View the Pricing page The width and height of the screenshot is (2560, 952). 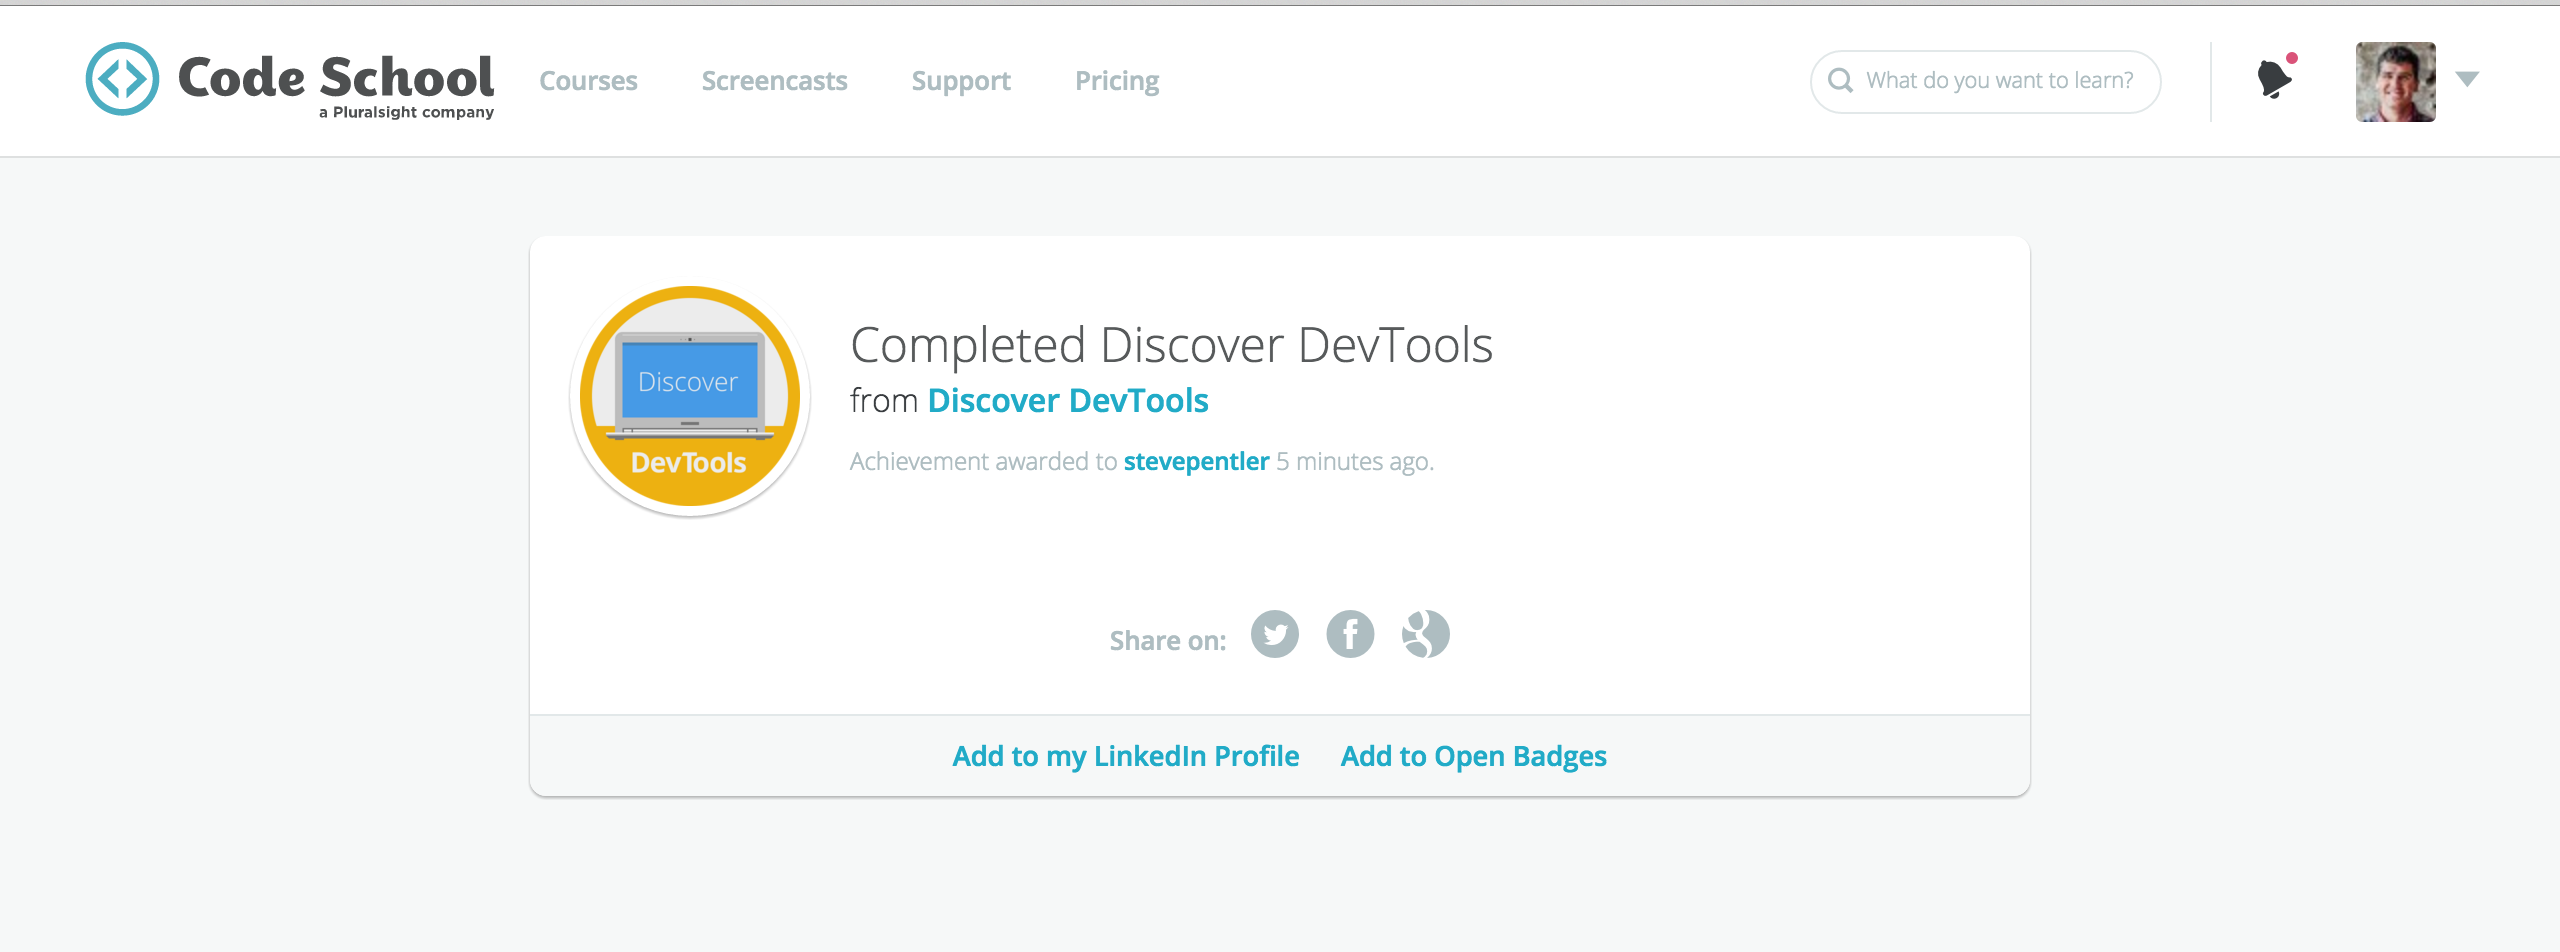pos(1117,81)
